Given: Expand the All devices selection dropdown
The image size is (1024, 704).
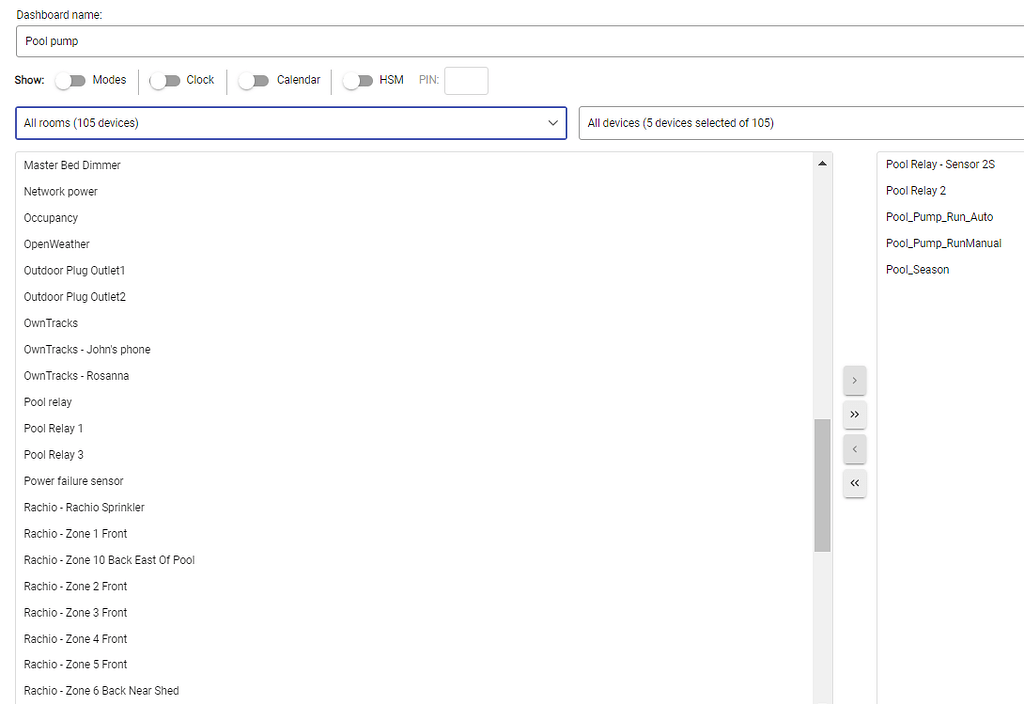Looking at the screenshot, I should pyautogui.click(x=800, y=123).
